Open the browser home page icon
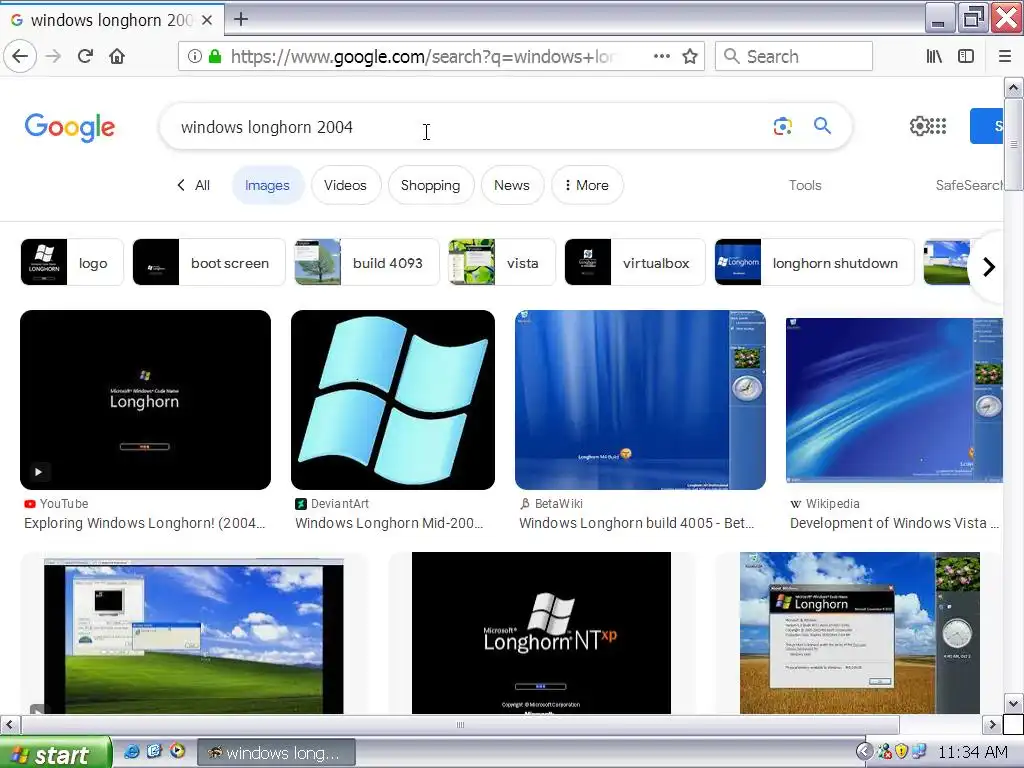Viewport: 1024px width, 768px height. 117,56
